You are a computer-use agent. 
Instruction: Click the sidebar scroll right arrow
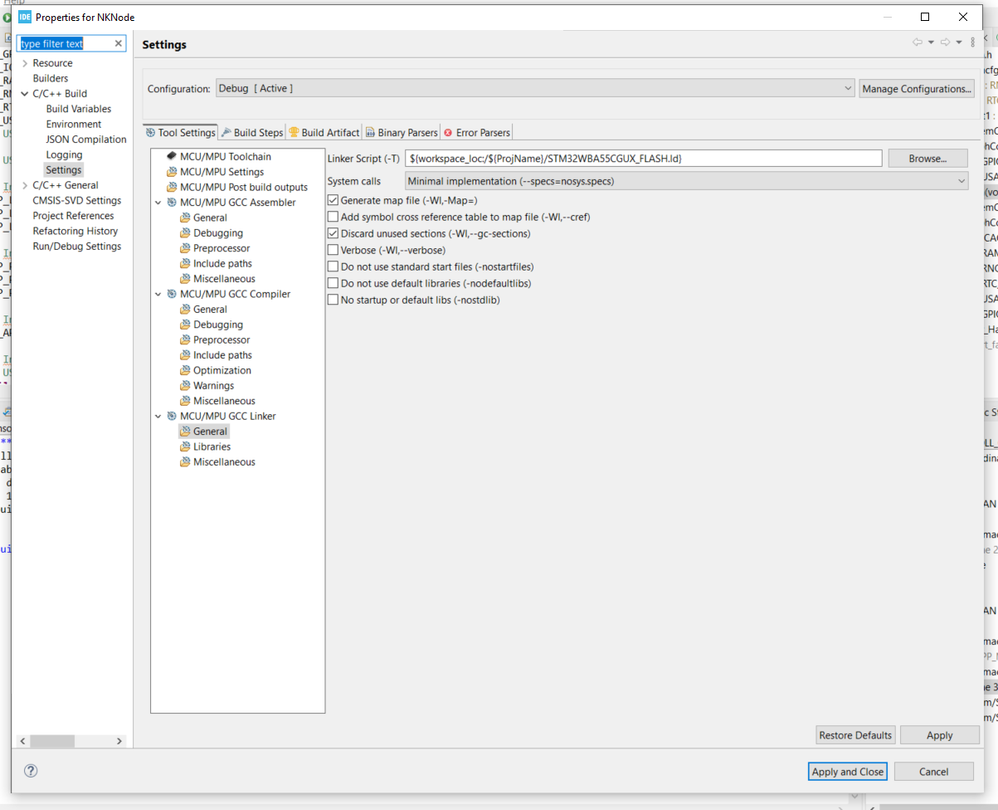pyautogui.click(x=119, y=741)
